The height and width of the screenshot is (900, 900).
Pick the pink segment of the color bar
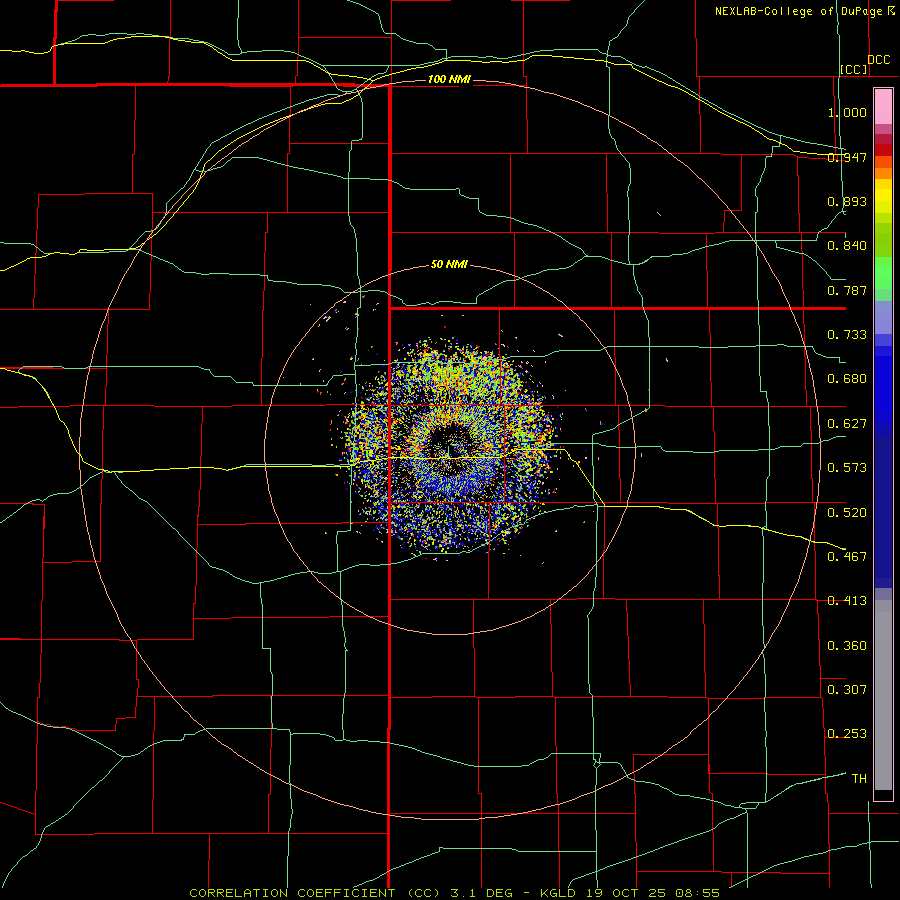coord(883,107)
